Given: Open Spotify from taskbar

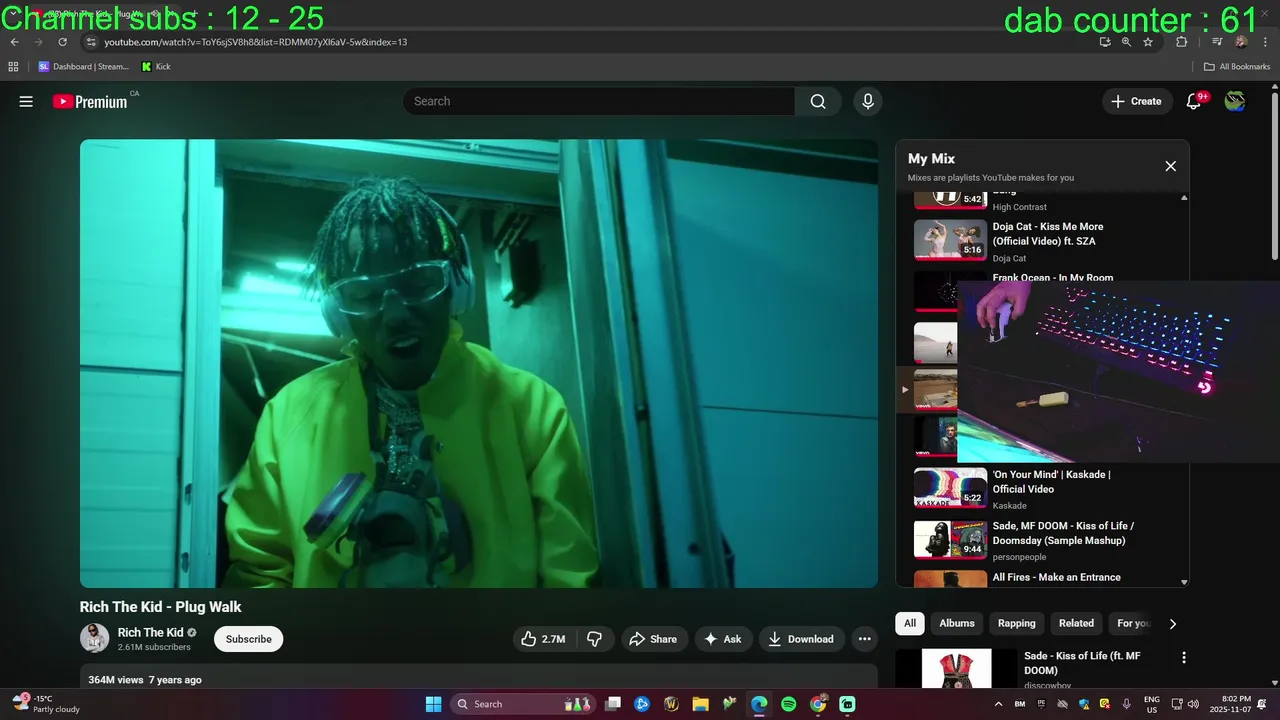Looking at the screenshot, I should coord(788,704).
